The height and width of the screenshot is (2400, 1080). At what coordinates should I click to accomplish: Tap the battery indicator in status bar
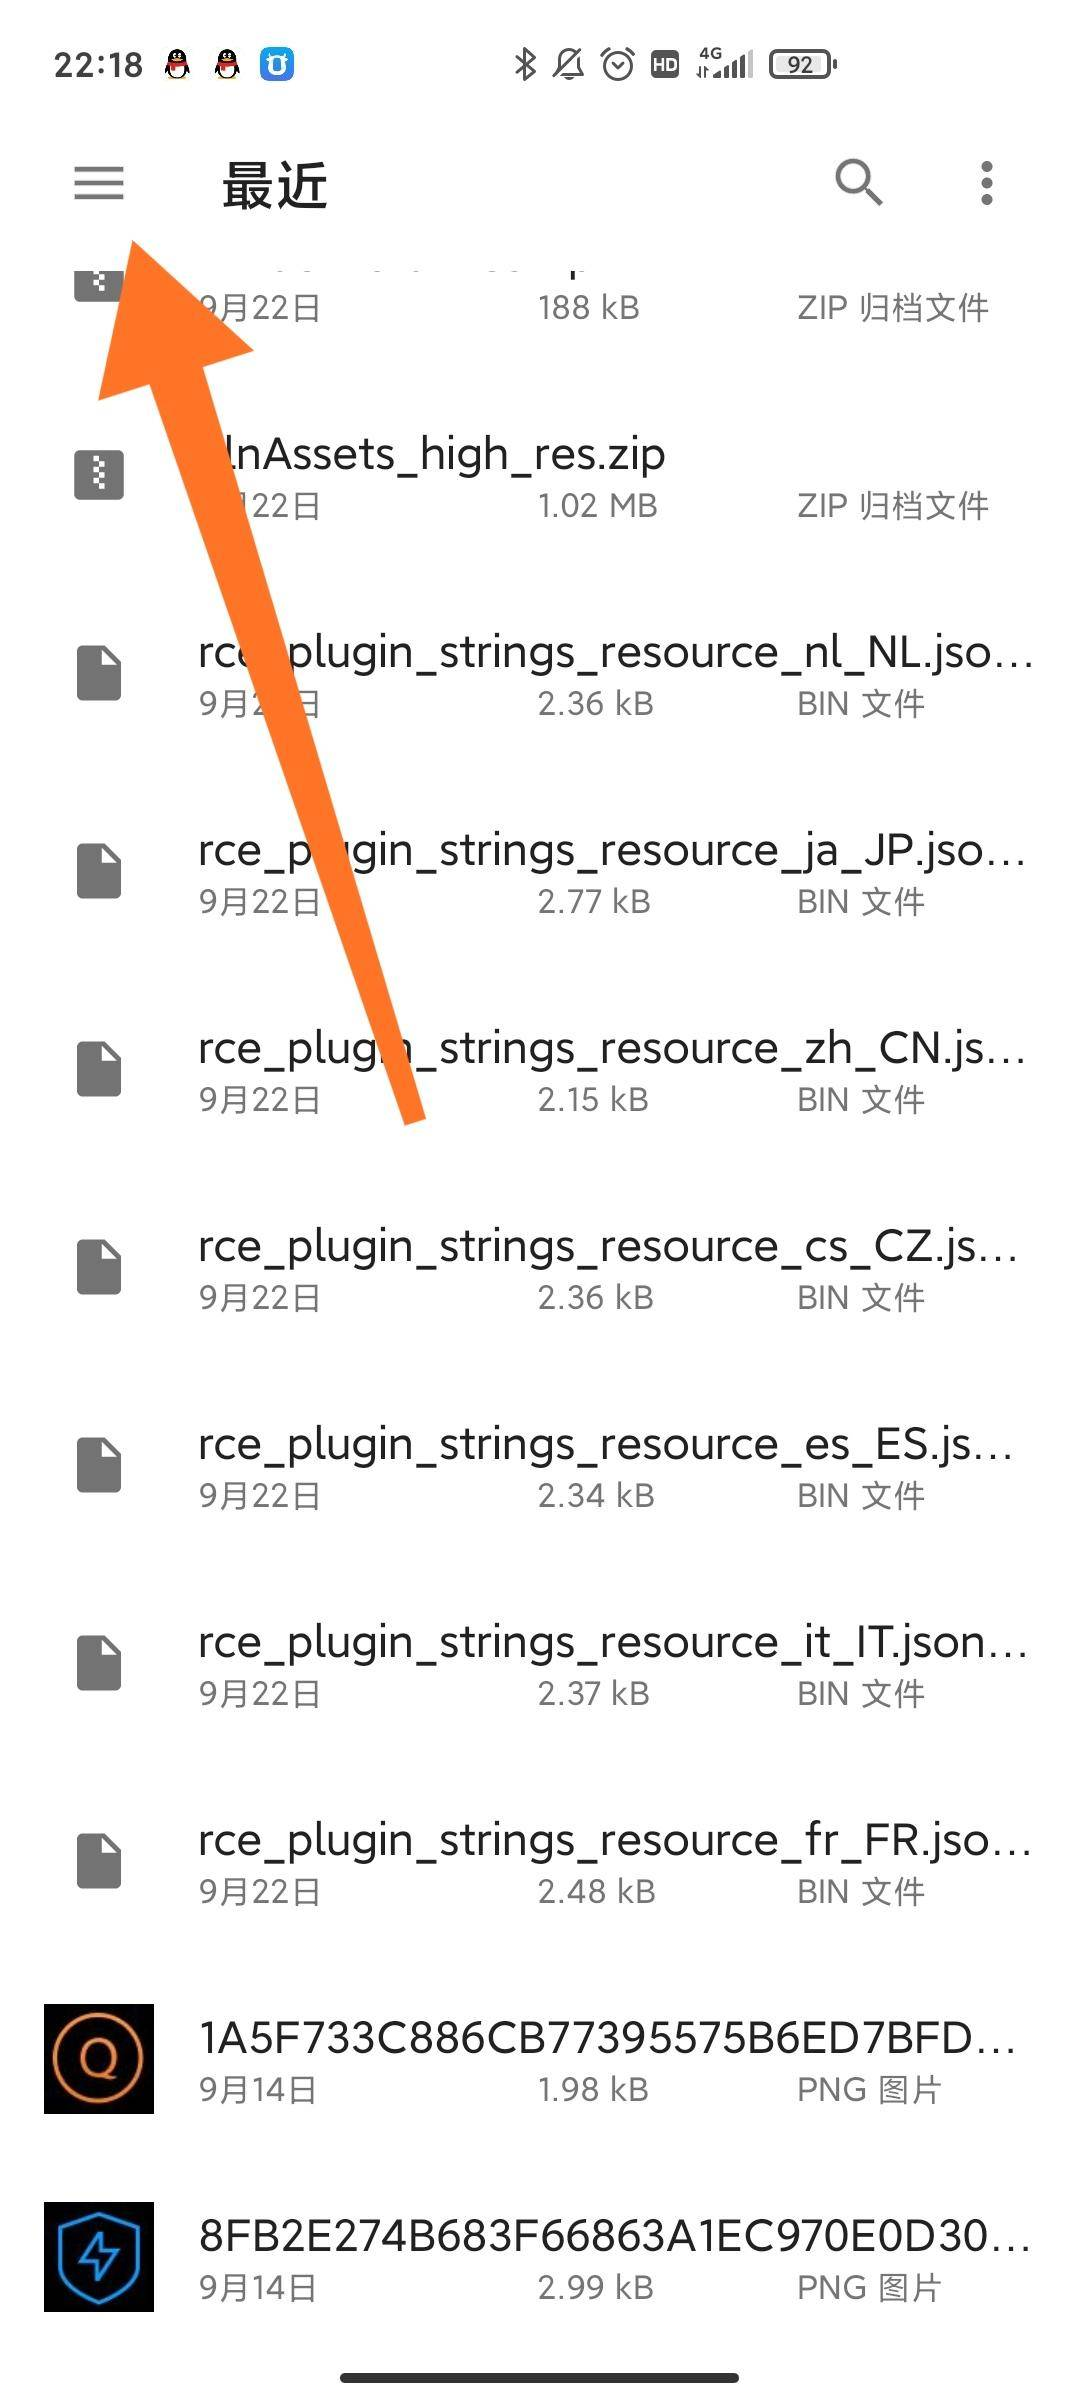[802, 65]
